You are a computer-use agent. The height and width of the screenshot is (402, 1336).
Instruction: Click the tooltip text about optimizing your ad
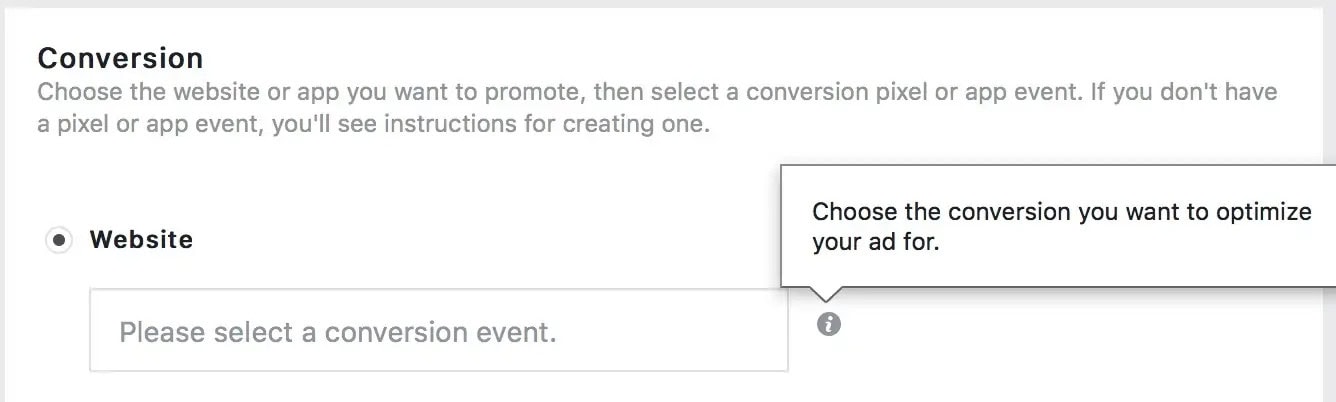pos(1061,227)
